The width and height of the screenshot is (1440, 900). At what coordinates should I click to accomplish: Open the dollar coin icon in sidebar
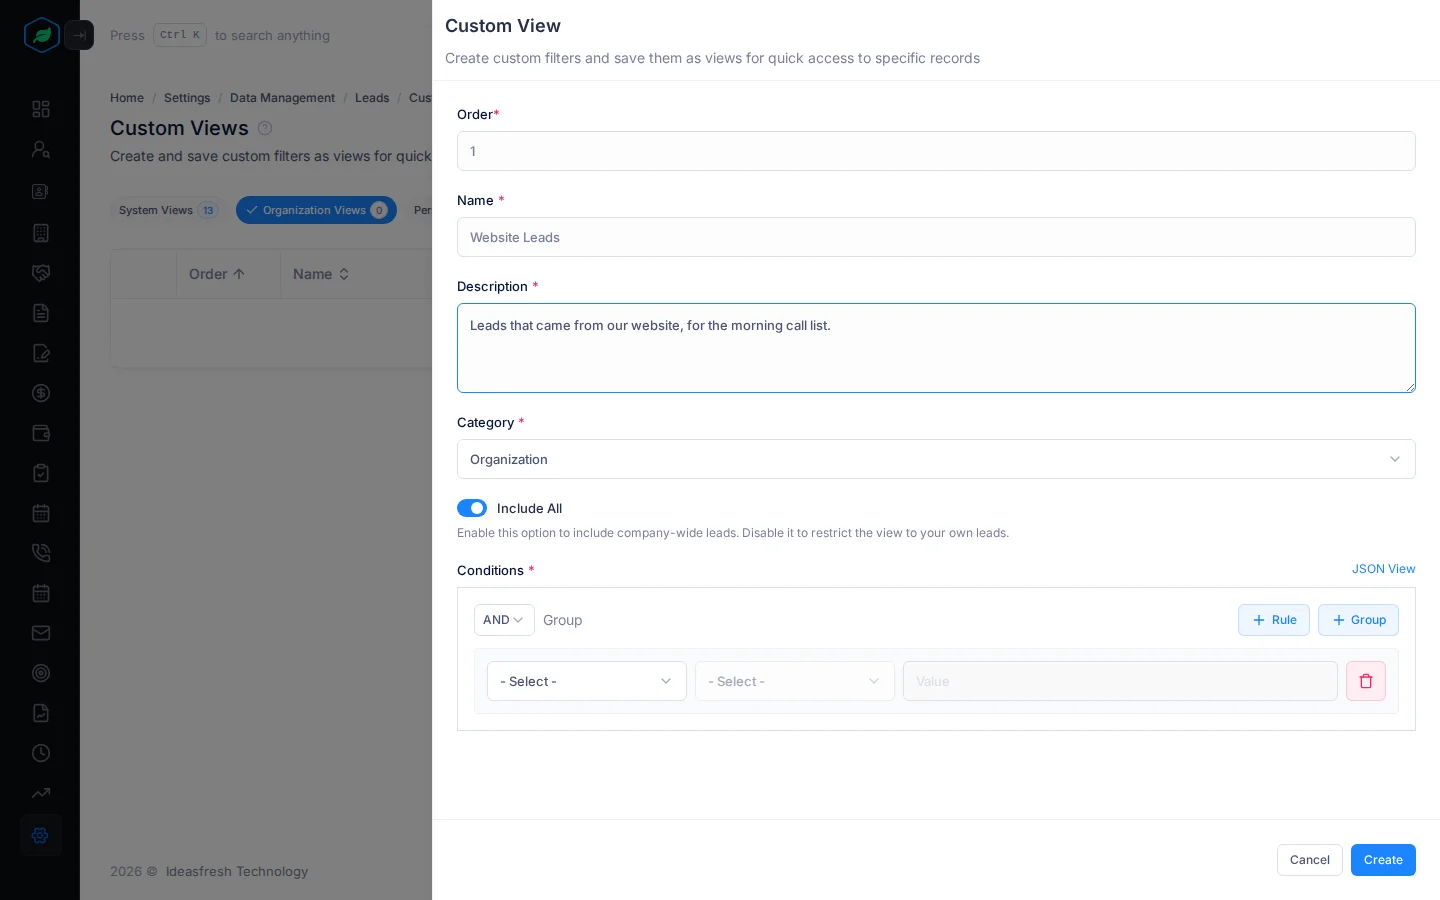point(41,393)
